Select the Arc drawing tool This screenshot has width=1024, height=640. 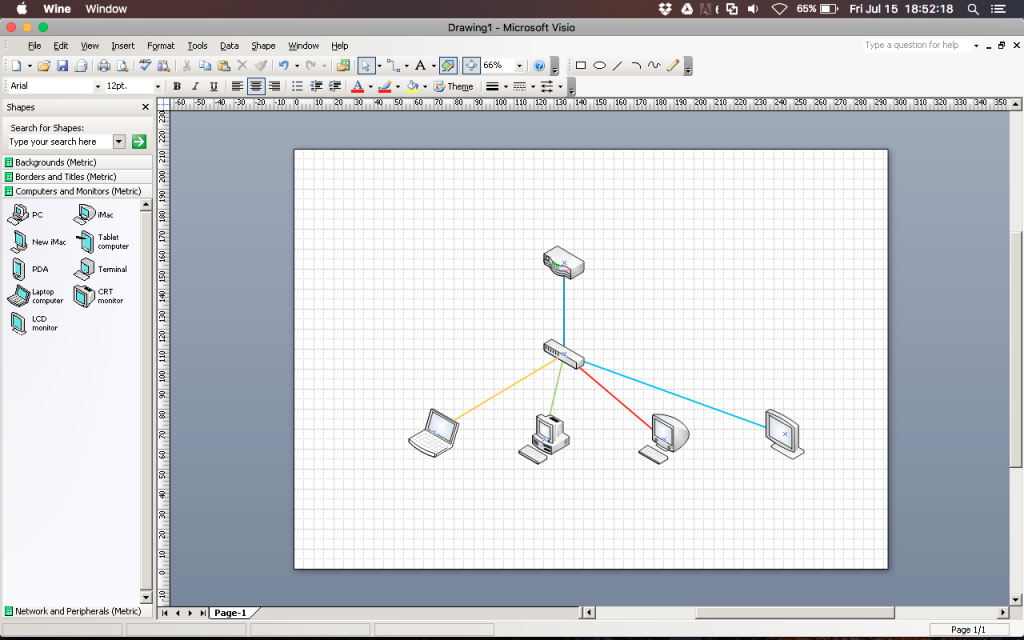[x=636, y=65]
